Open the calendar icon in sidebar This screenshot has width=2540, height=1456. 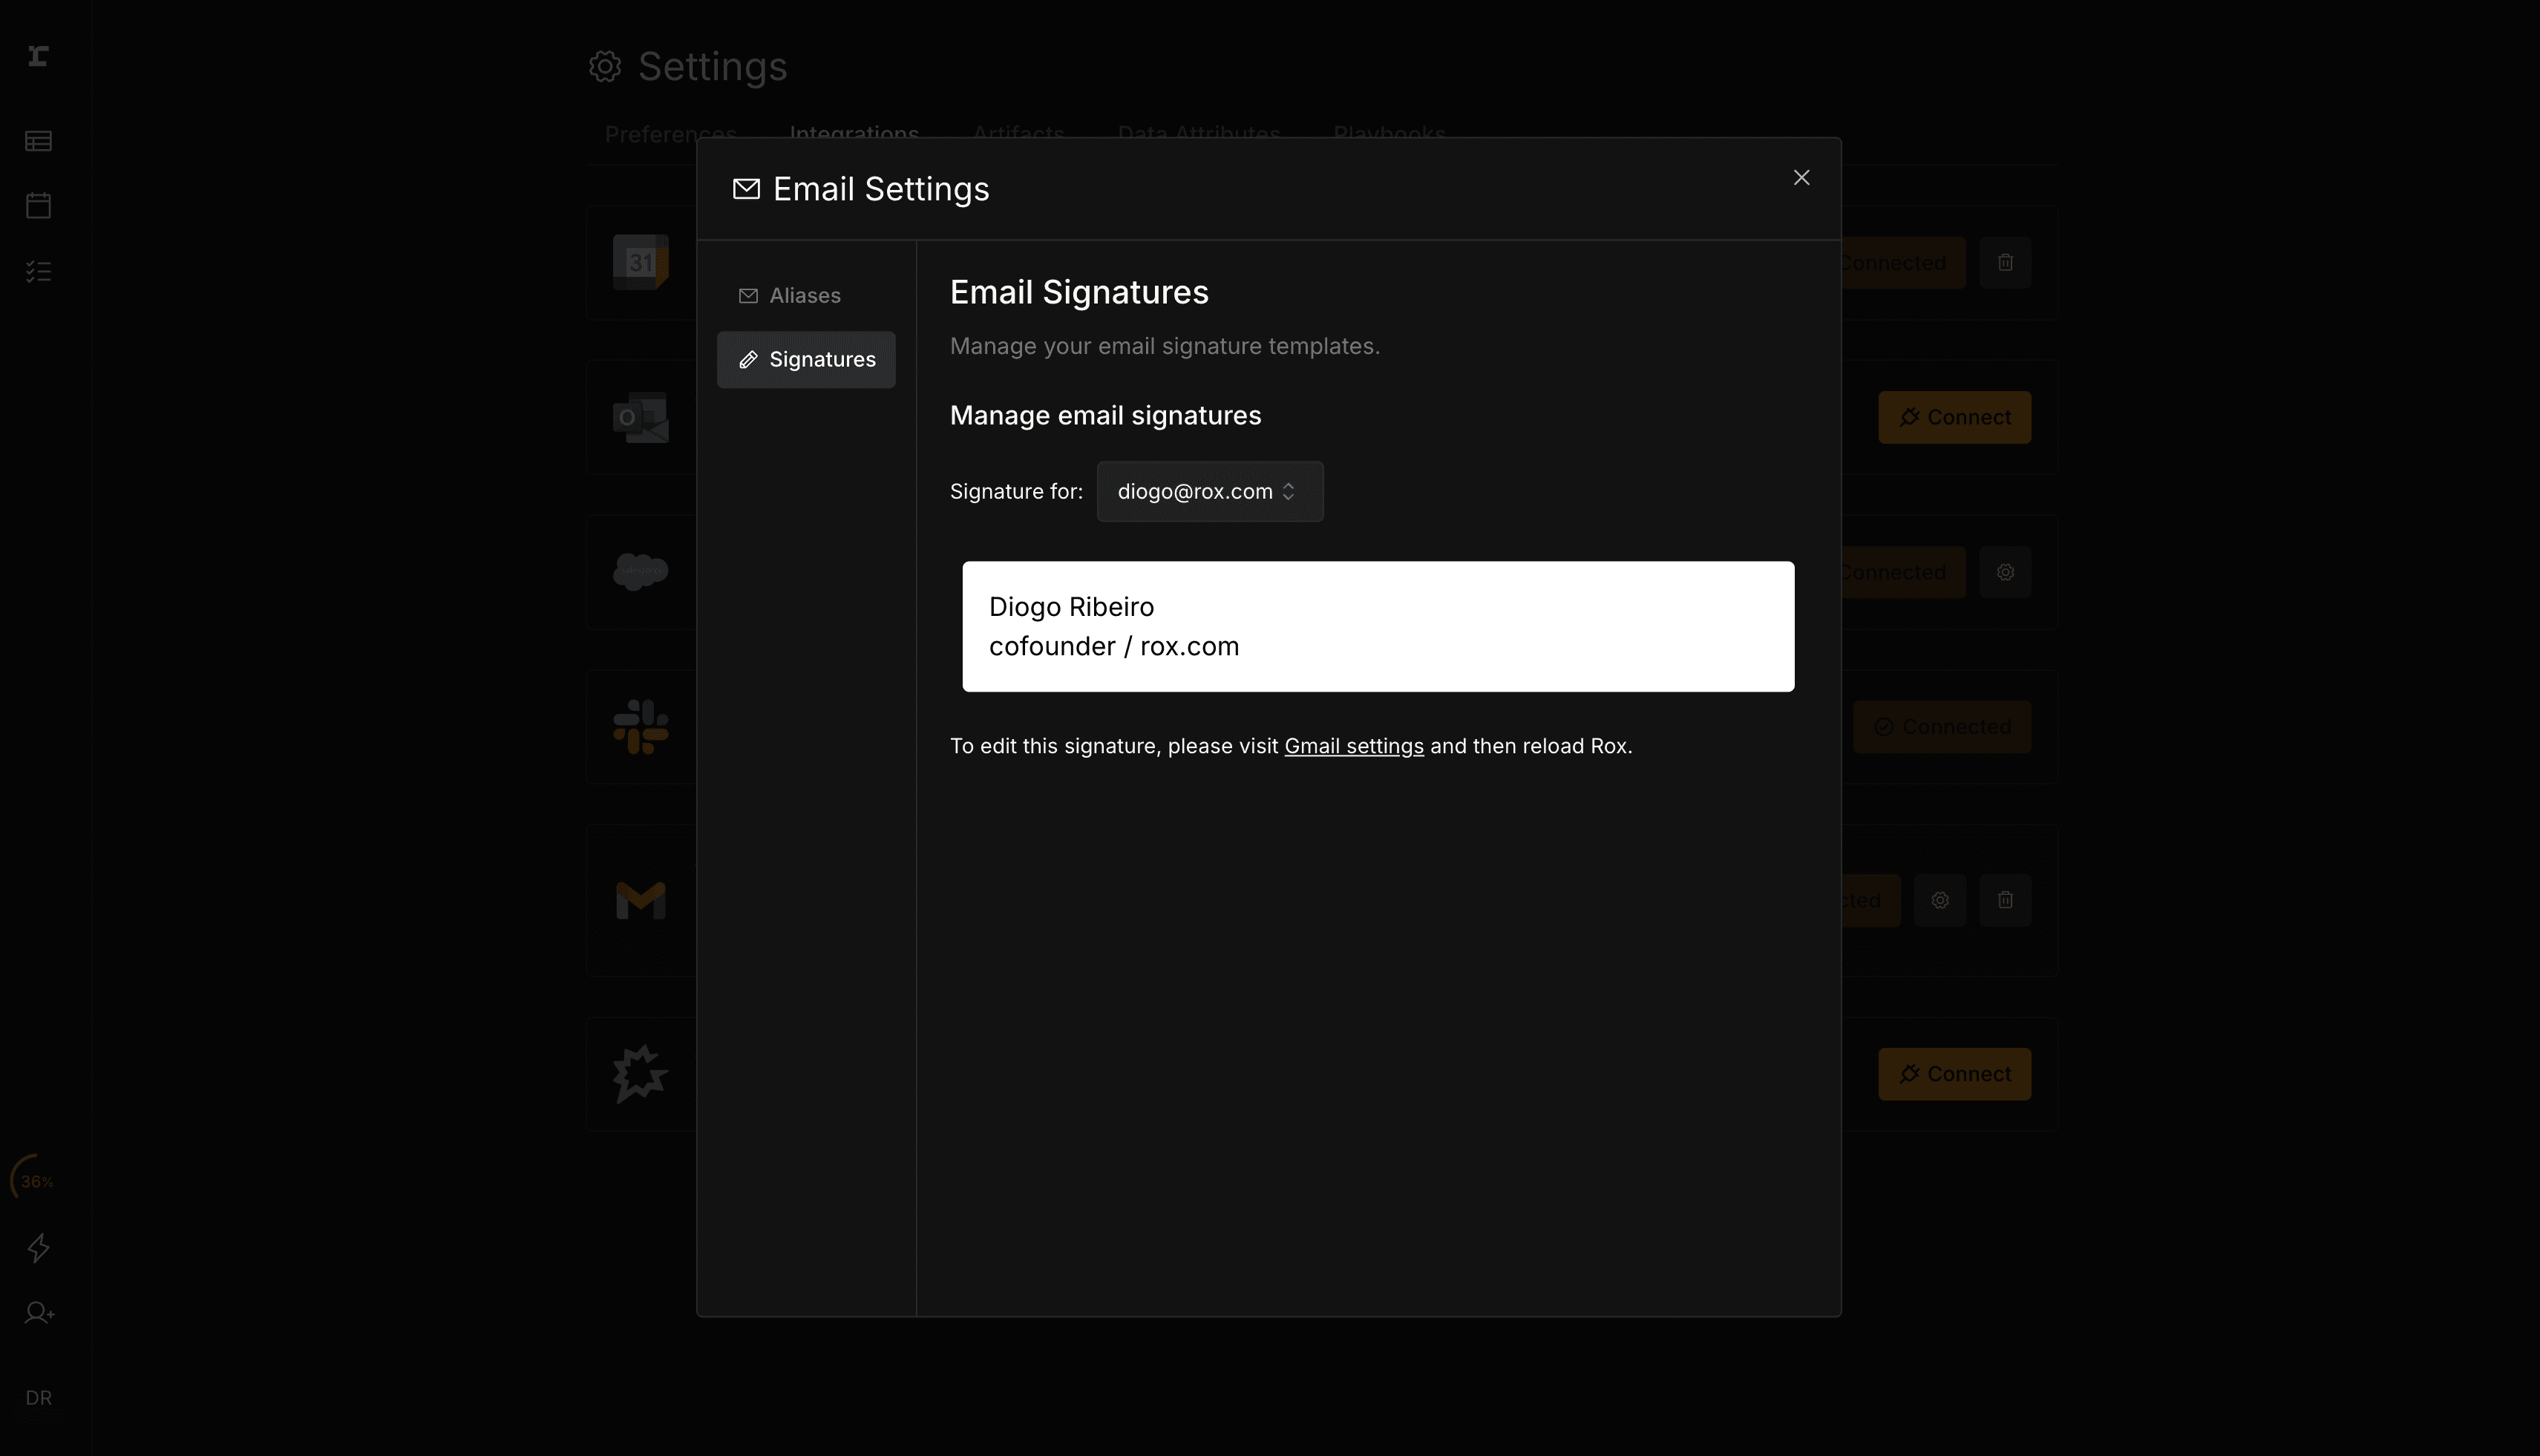click(38, 205)
